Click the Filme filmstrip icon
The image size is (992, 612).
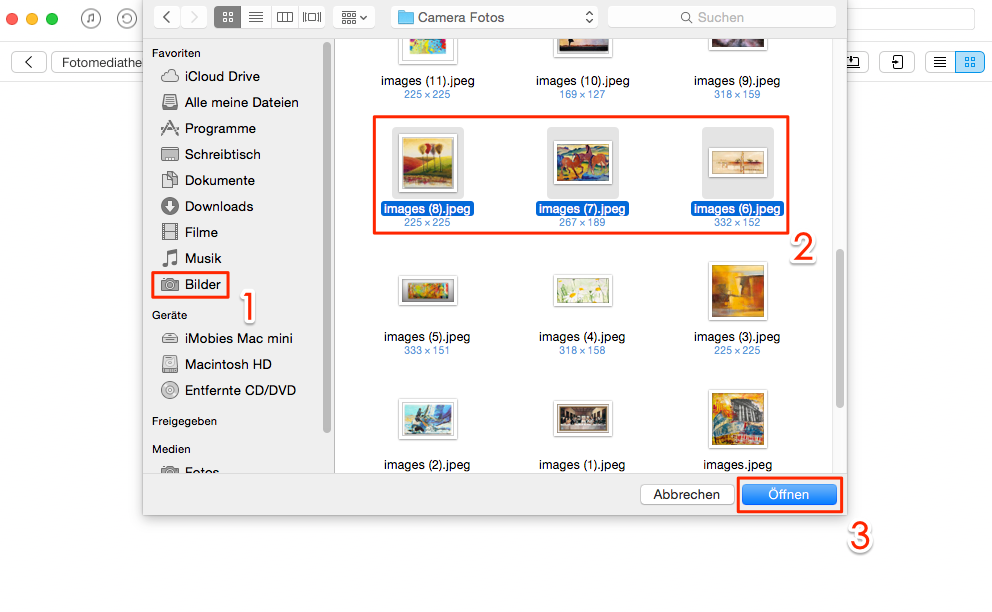(170, 232)
